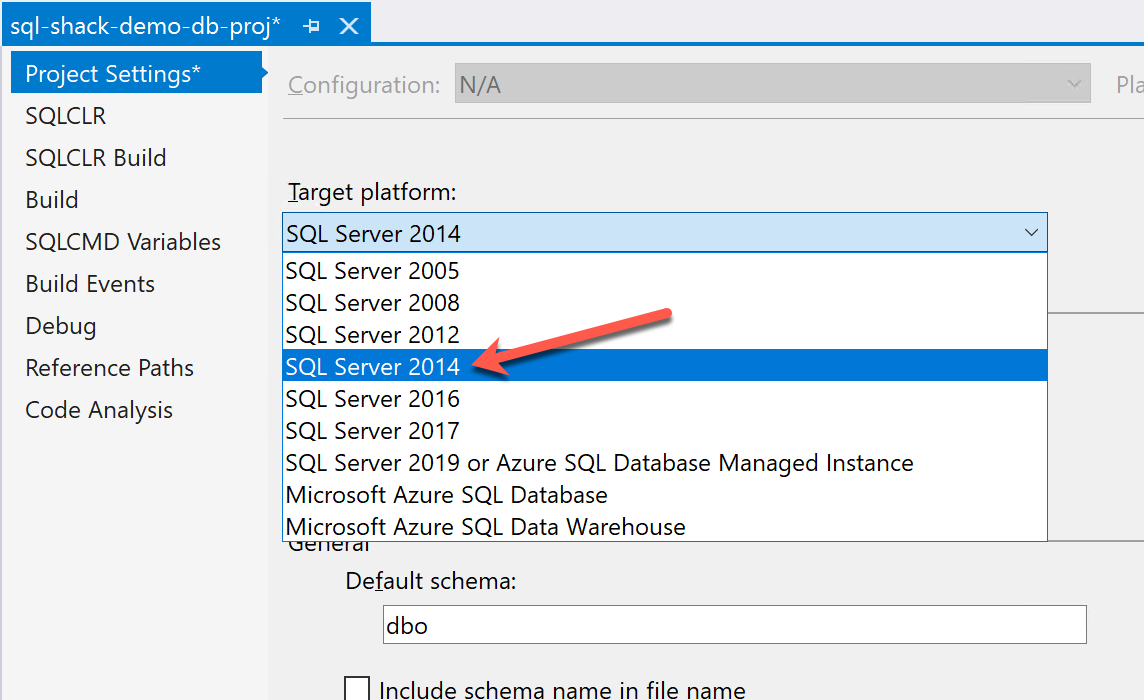Pick SQL Server 2012 target platform

coord(372,335)
